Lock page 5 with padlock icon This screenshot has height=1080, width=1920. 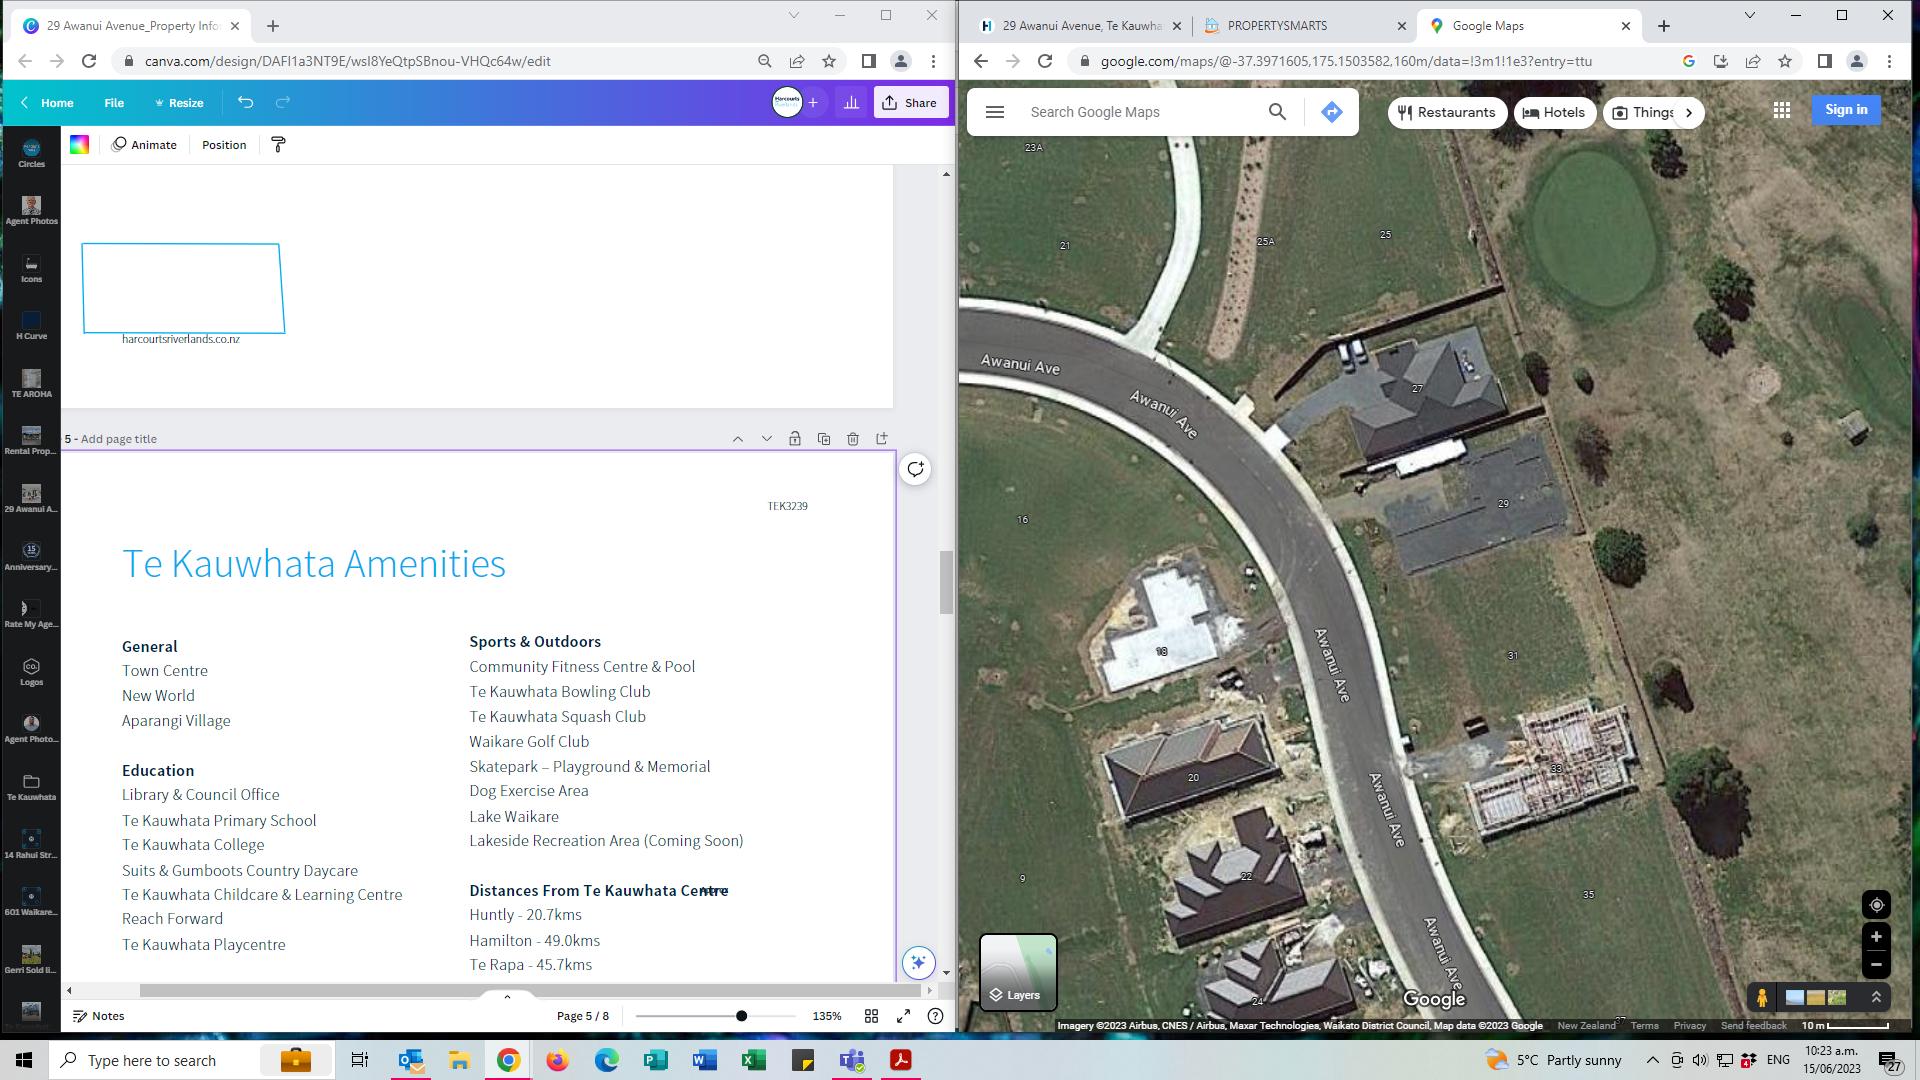click(795, 439)
